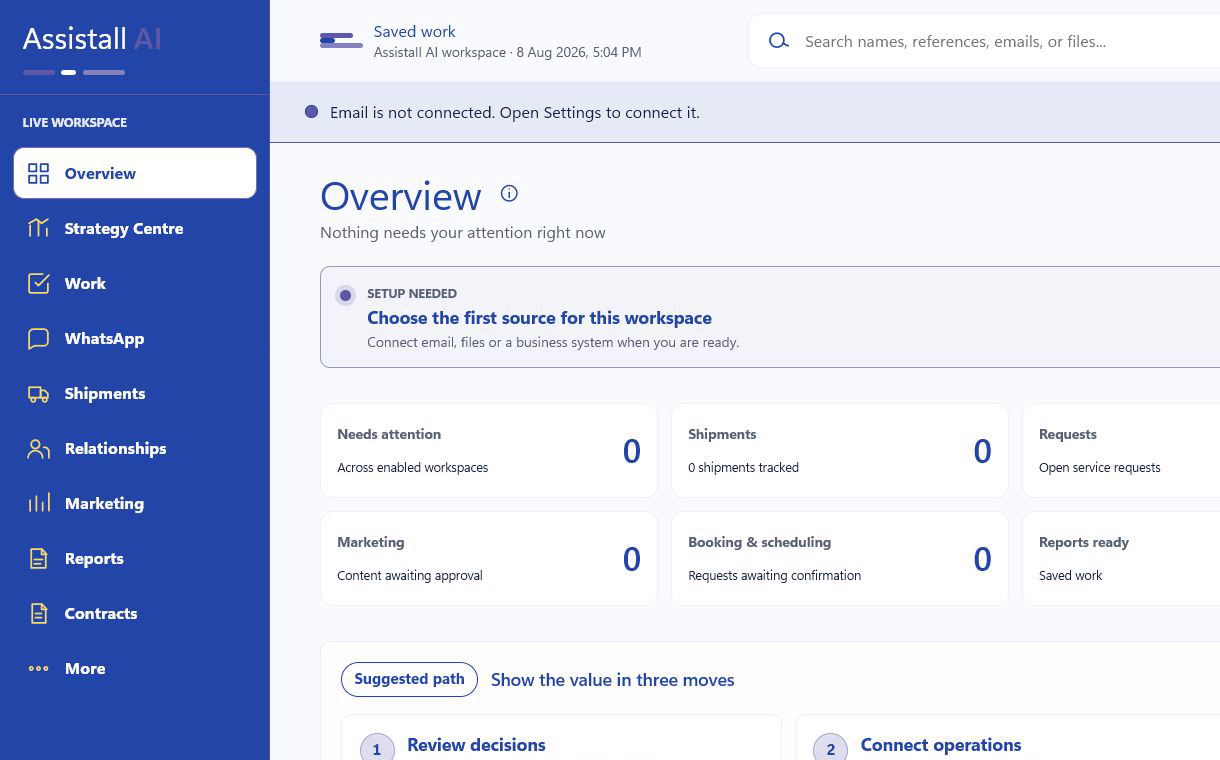1220x760 pixels.
Task: Click the Suggested path pill button
Action: [x=409, y=679]
